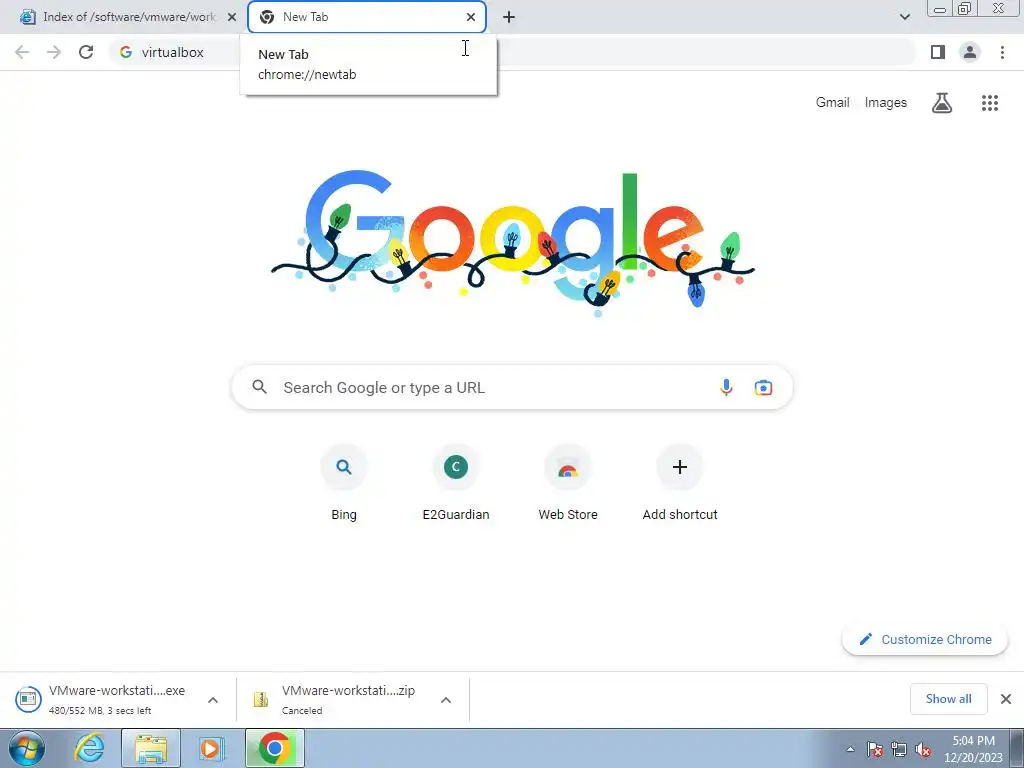Open the Web Store shortcut
The image size is (1024, 768).
568,483
